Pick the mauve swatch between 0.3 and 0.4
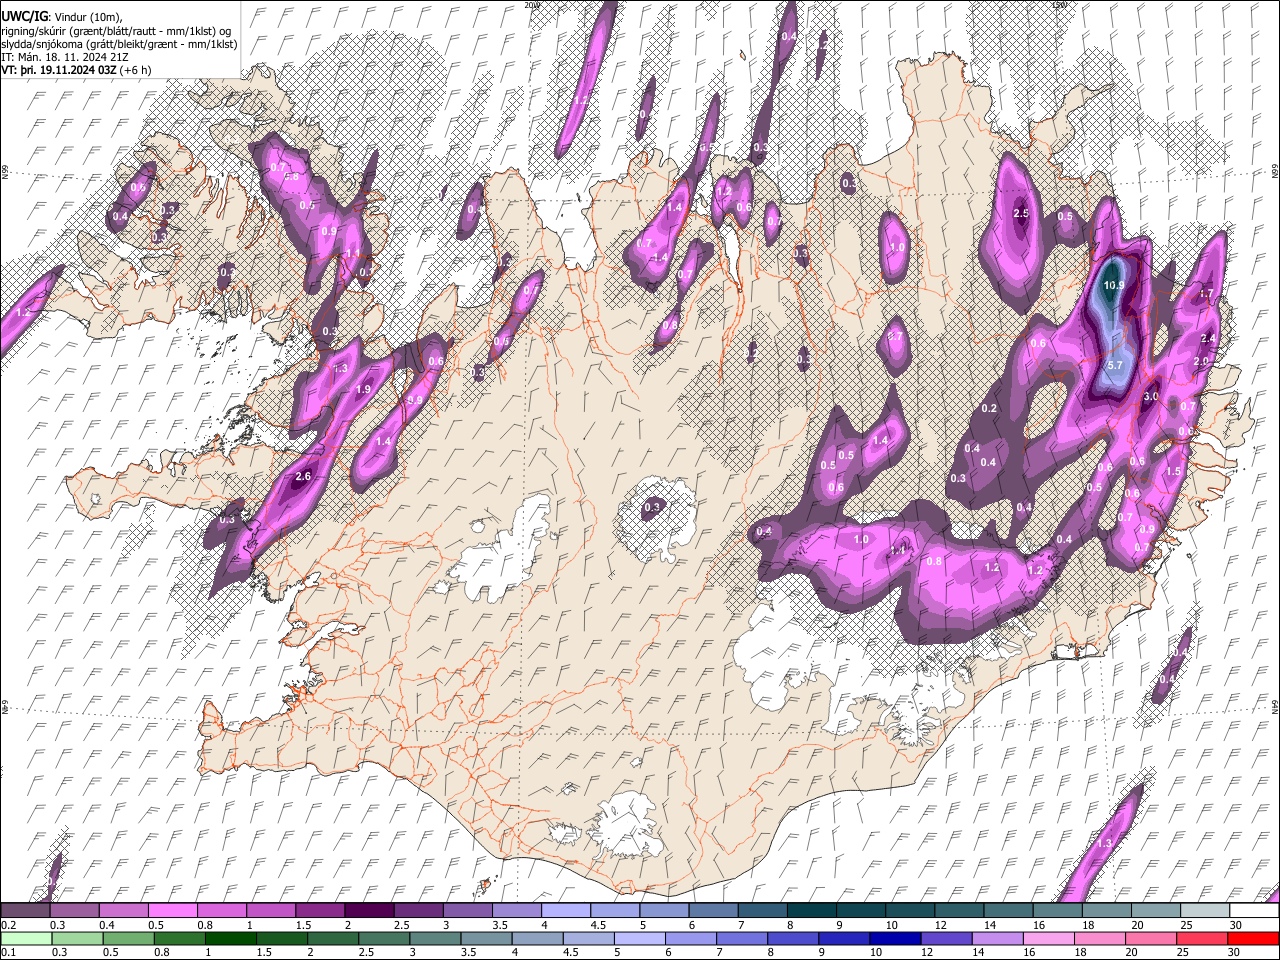Image resolution: width=1280 pixels, height=960 pixels. pyautogui.click(x=74, y=910)
